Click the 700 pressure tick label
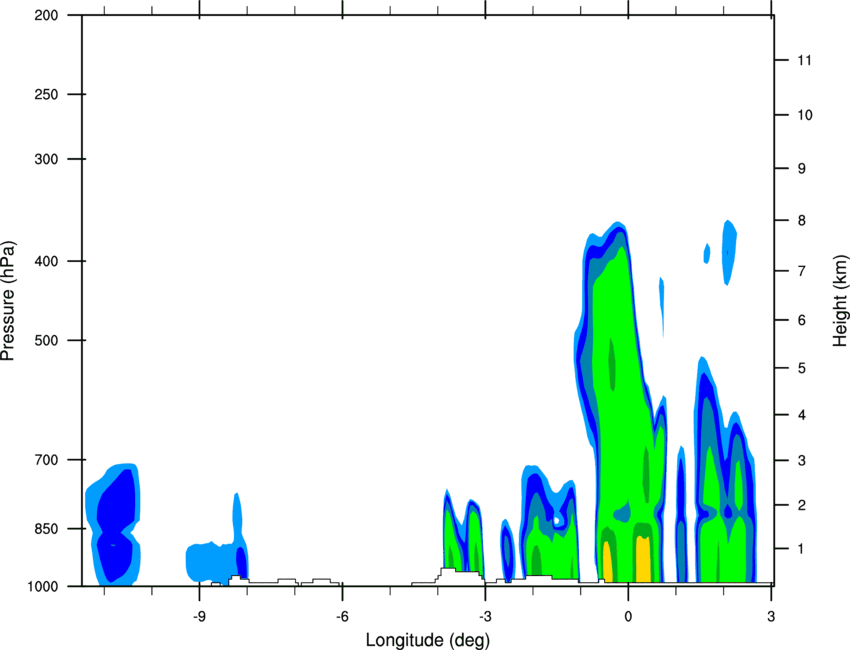 pyautogui.click(x=46, y=459)
